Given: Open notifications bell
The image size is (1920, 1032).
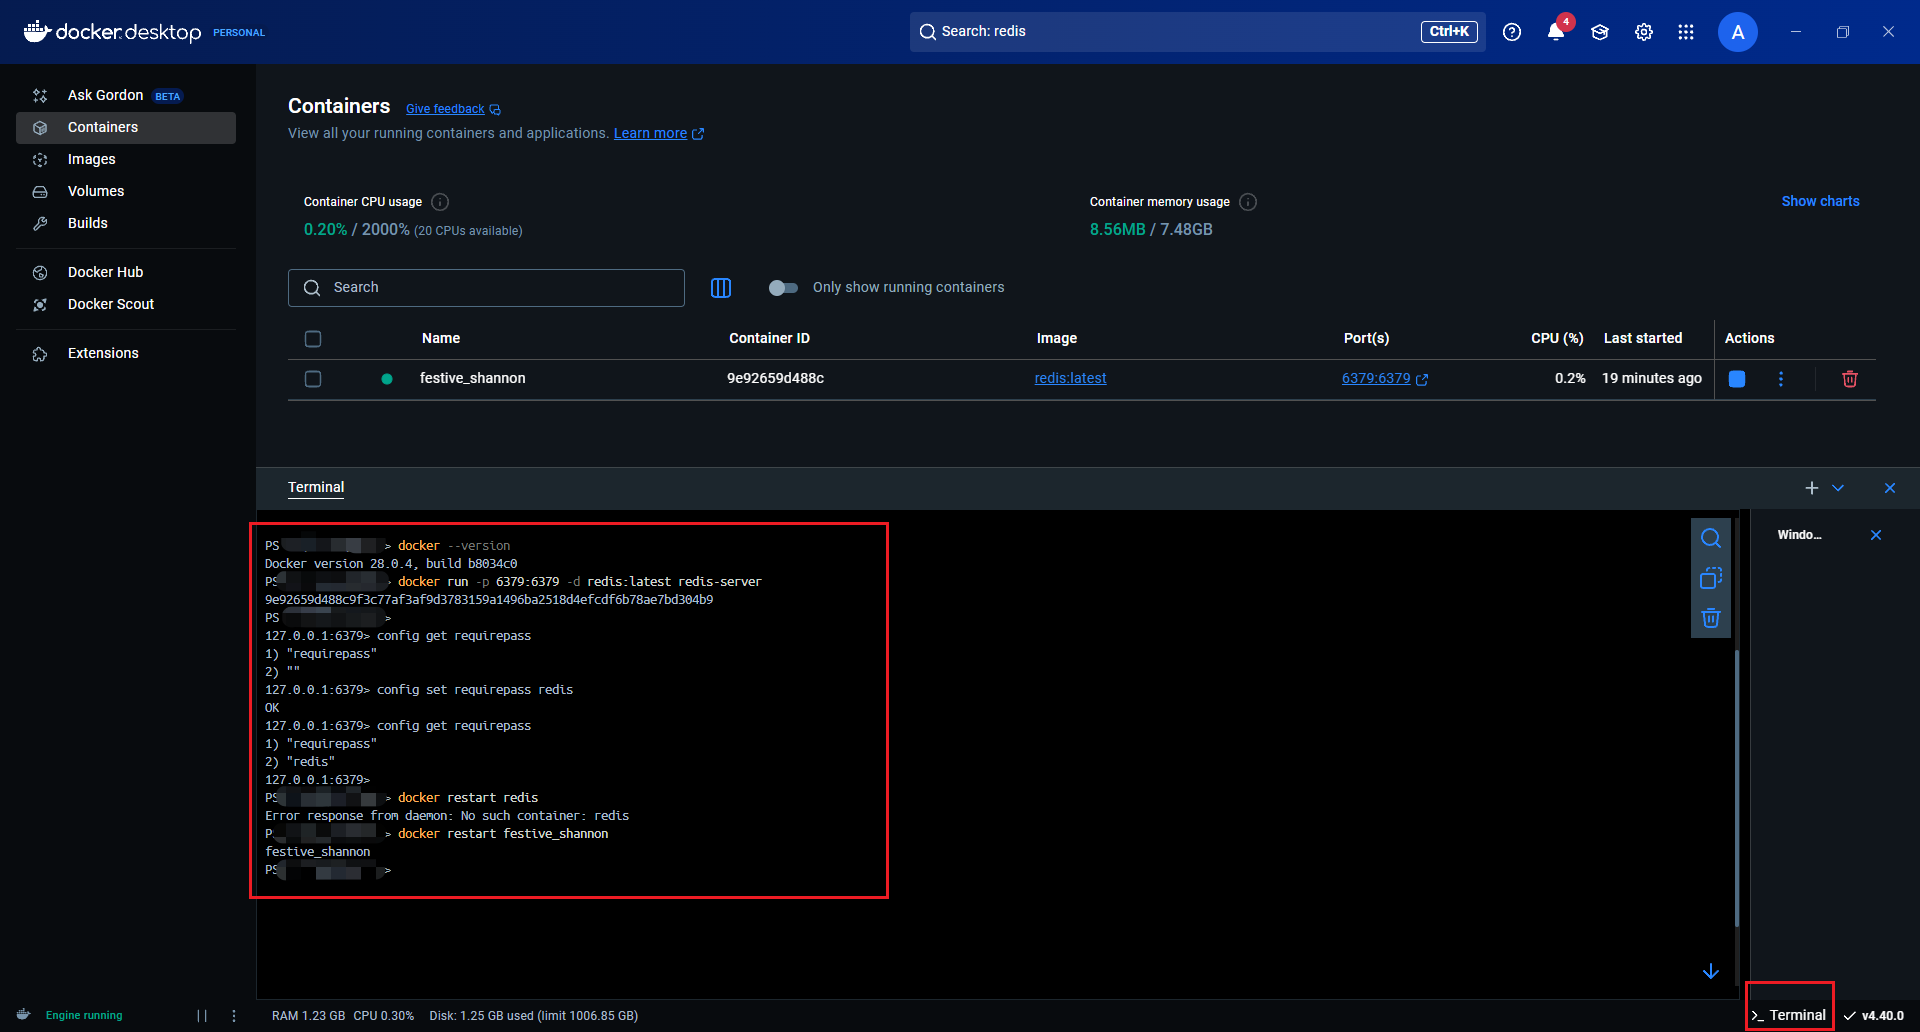Looking at the screenshot, I should [x=1555, y=32].
